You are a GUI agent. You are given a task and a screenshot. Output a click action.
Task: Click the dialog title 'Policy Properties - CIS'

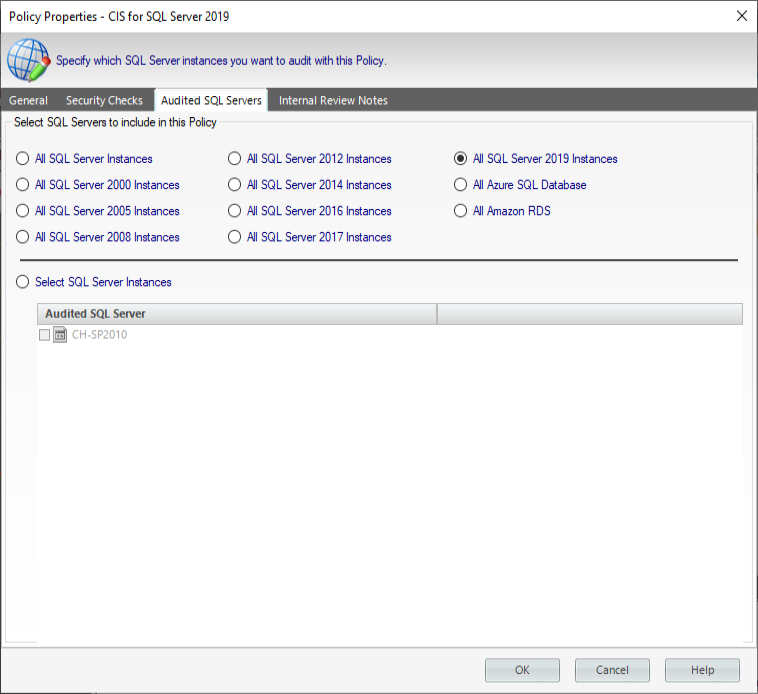119,16
